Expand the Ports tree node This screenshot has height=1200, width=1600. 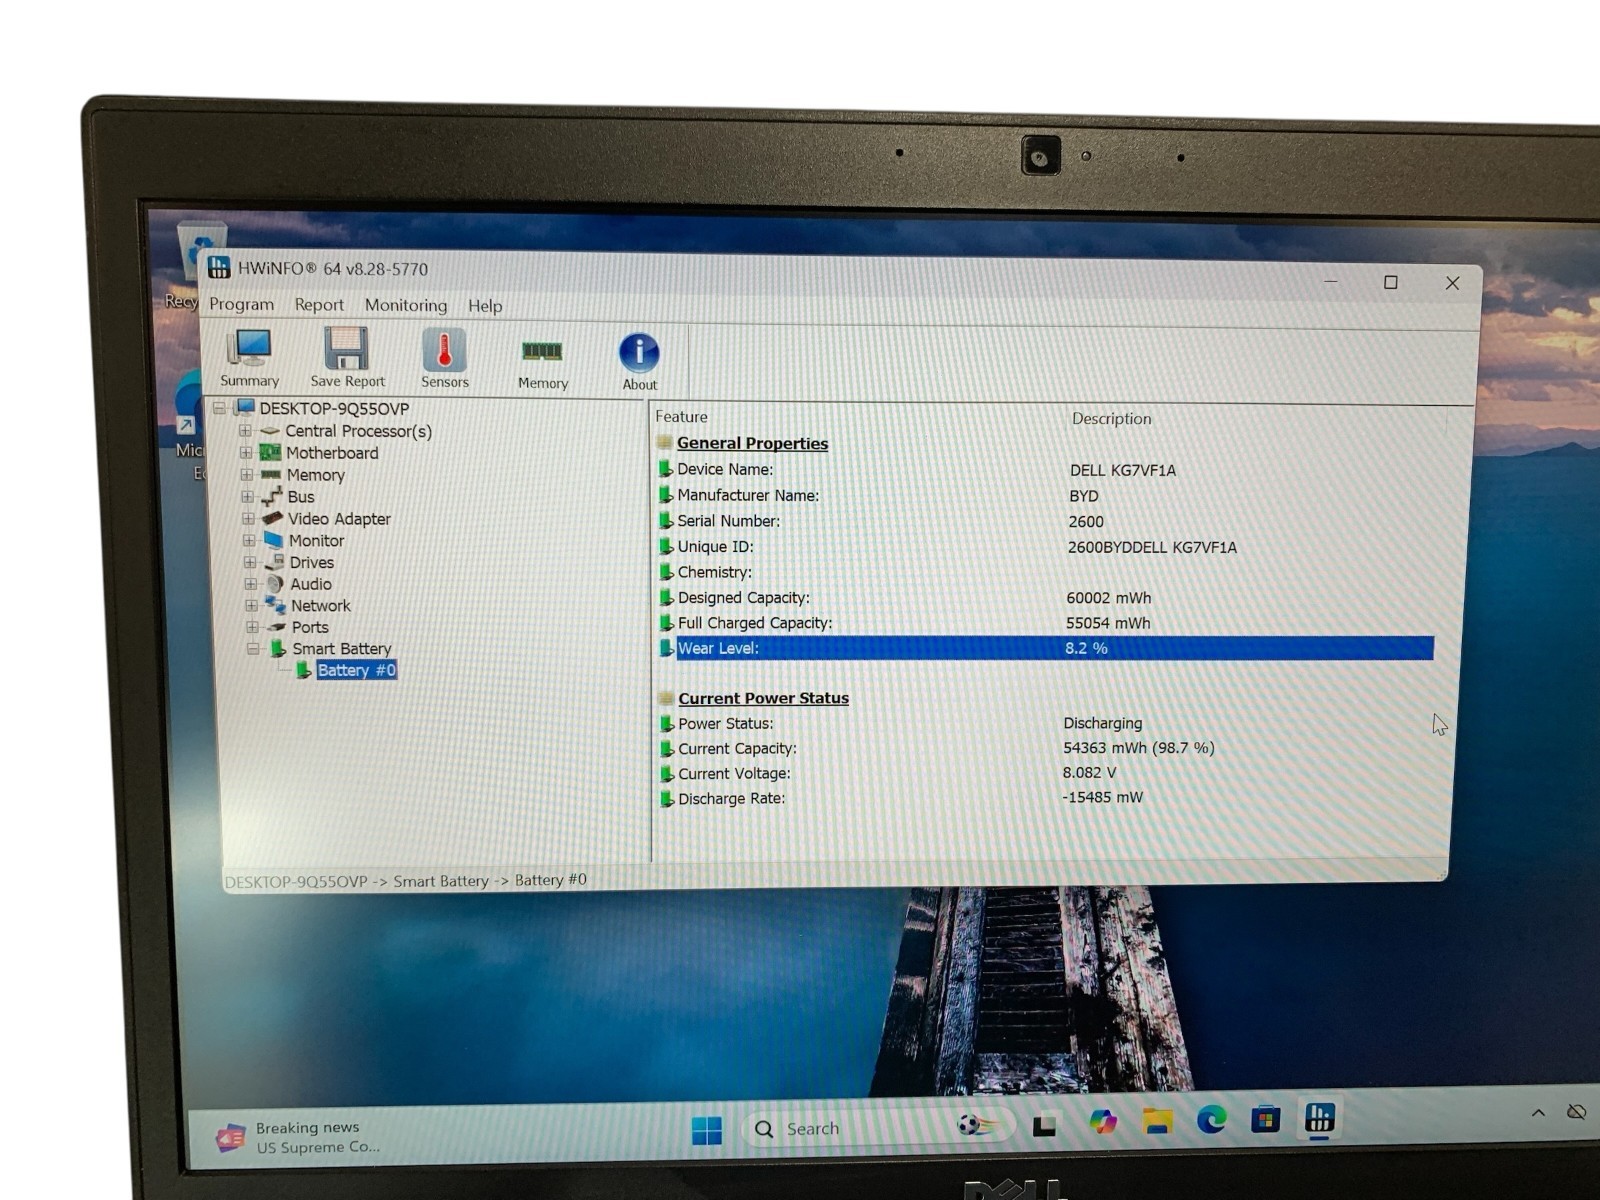click(x=252, y=627)
